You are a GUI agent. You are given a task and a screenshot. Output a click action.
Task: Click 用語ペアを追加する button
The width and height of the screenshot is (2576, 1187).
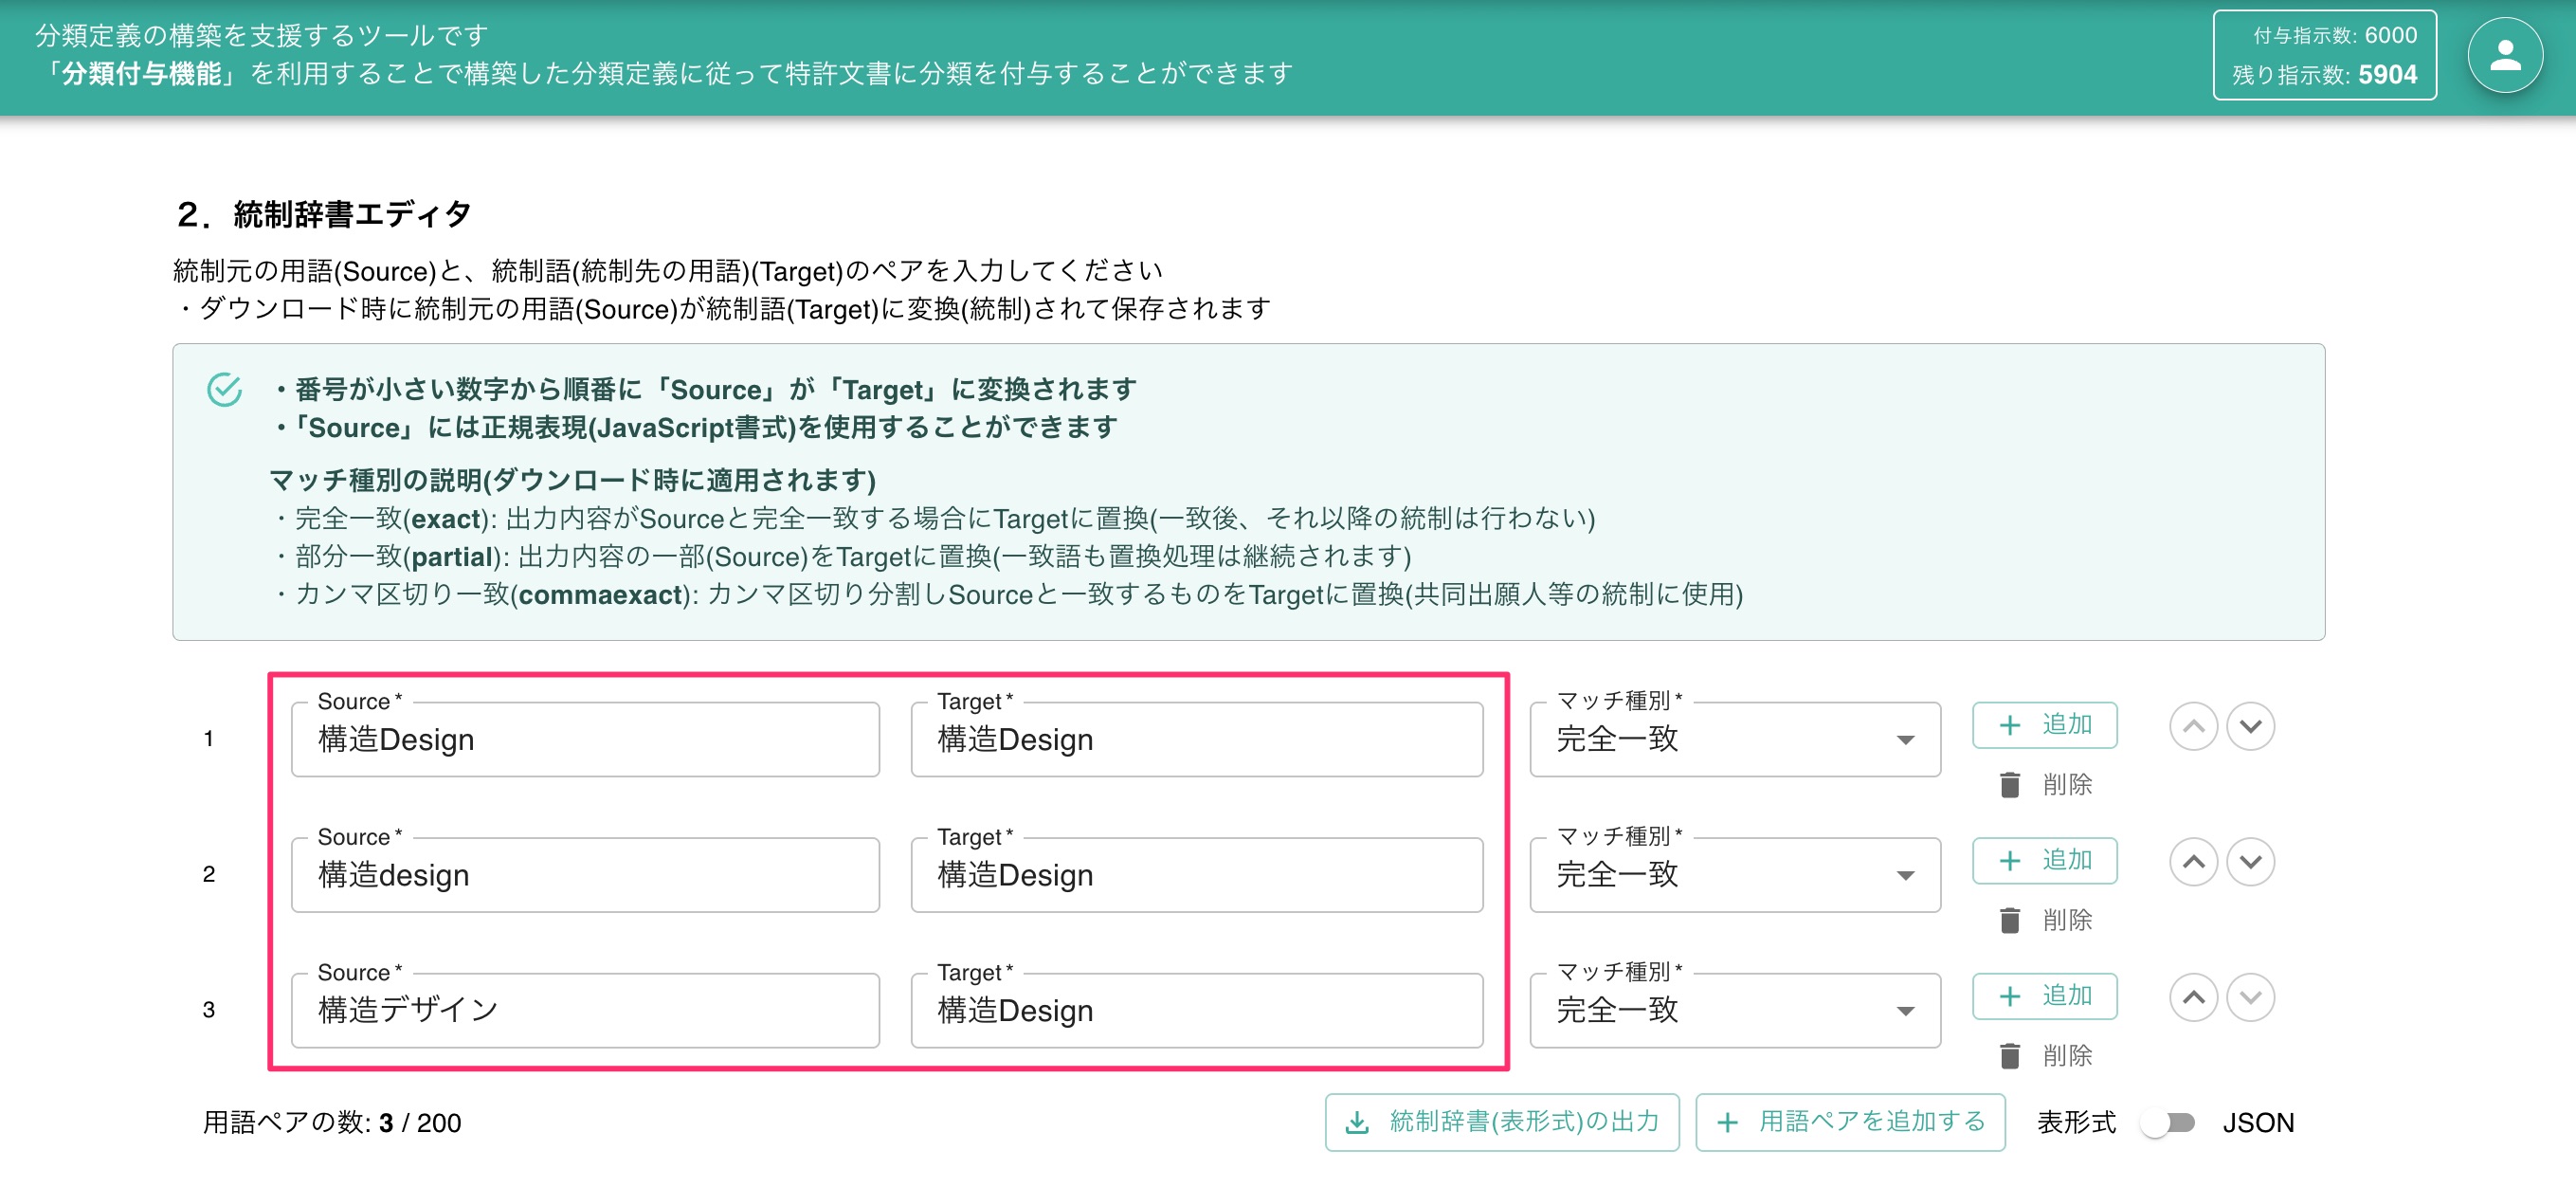click(1850, 1122)
